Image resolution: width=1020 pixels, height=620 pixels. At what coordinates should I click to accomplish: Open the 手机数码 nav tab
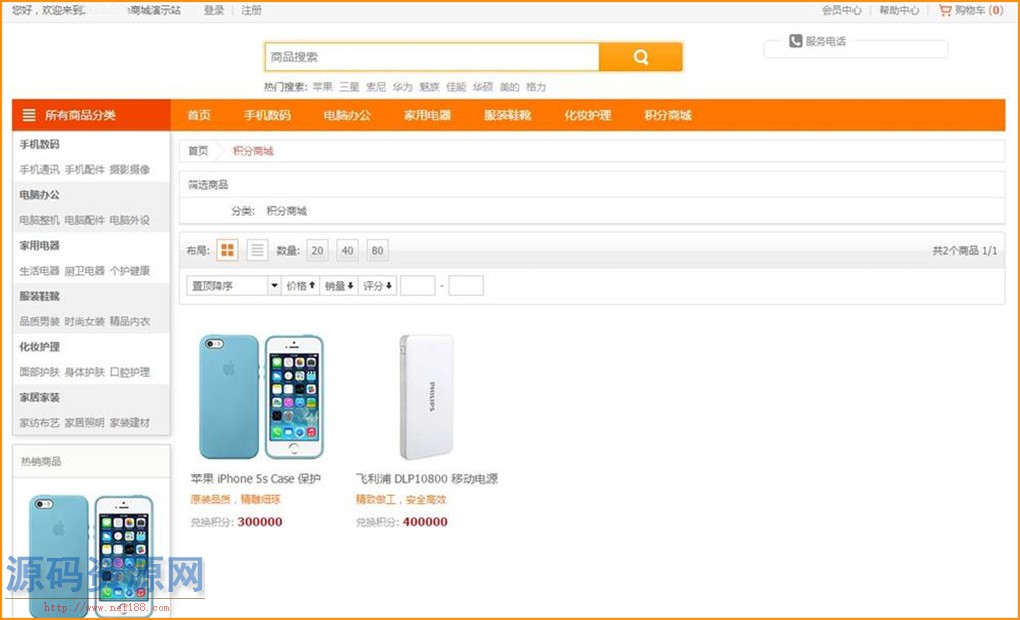point(267,115)
